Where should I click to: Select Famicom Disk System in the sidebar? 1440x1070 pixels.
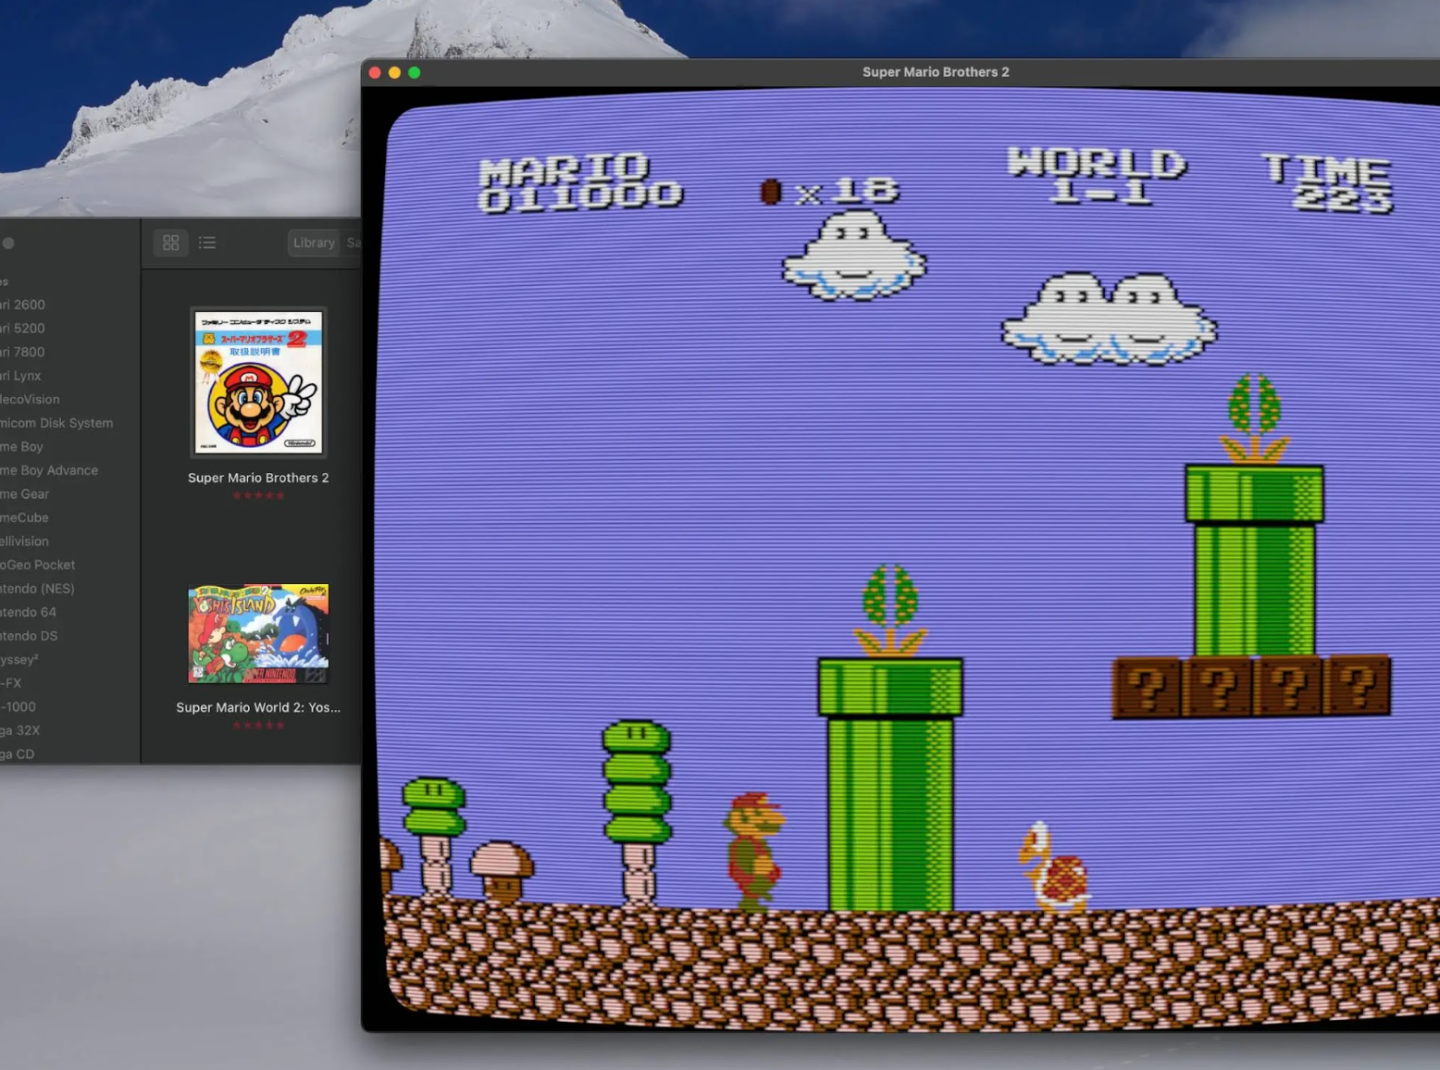(x=57, y=423)
